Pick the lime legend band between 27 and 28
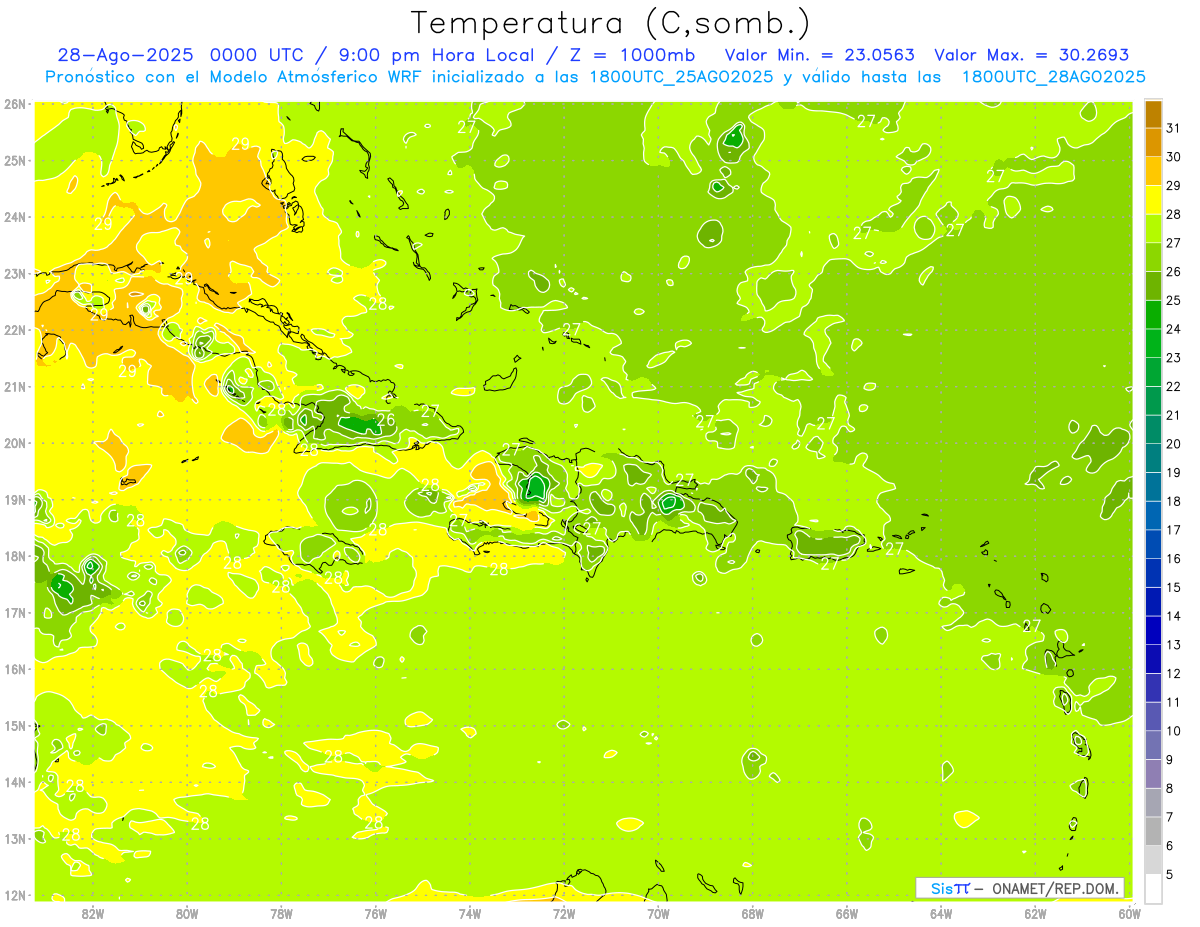1200x927 pixels. [1153, 229]
